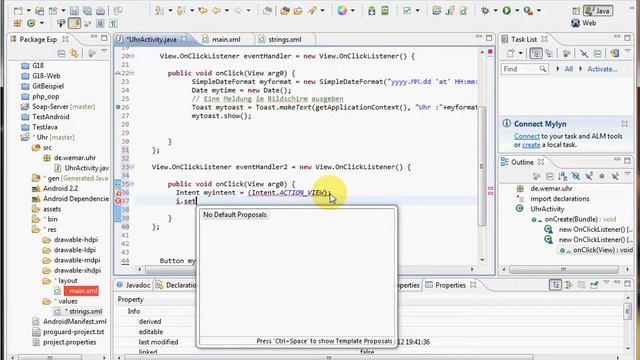Viewport: 640px width, 360px height.
Task: Toggle Link with Editor in Package Explorer
Action: pos(74,53)
